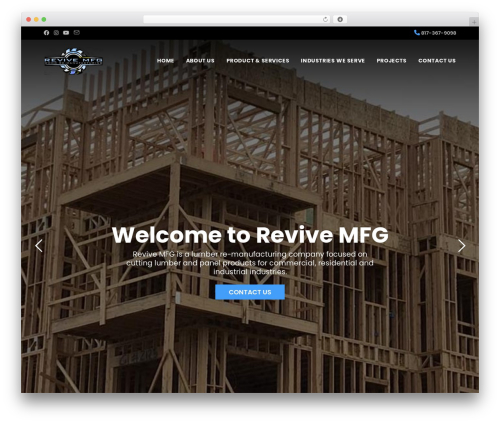Viewport: 500px width, 423px height.
Task: Go to the Home menu item
Action: coord(165,61)
